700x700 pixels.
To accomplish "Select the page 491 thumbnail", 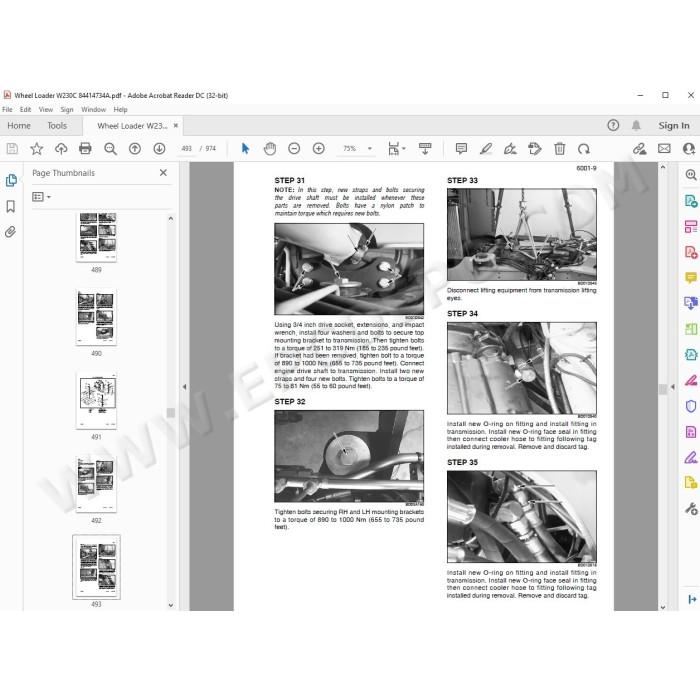I will click(x=96, y=401).
